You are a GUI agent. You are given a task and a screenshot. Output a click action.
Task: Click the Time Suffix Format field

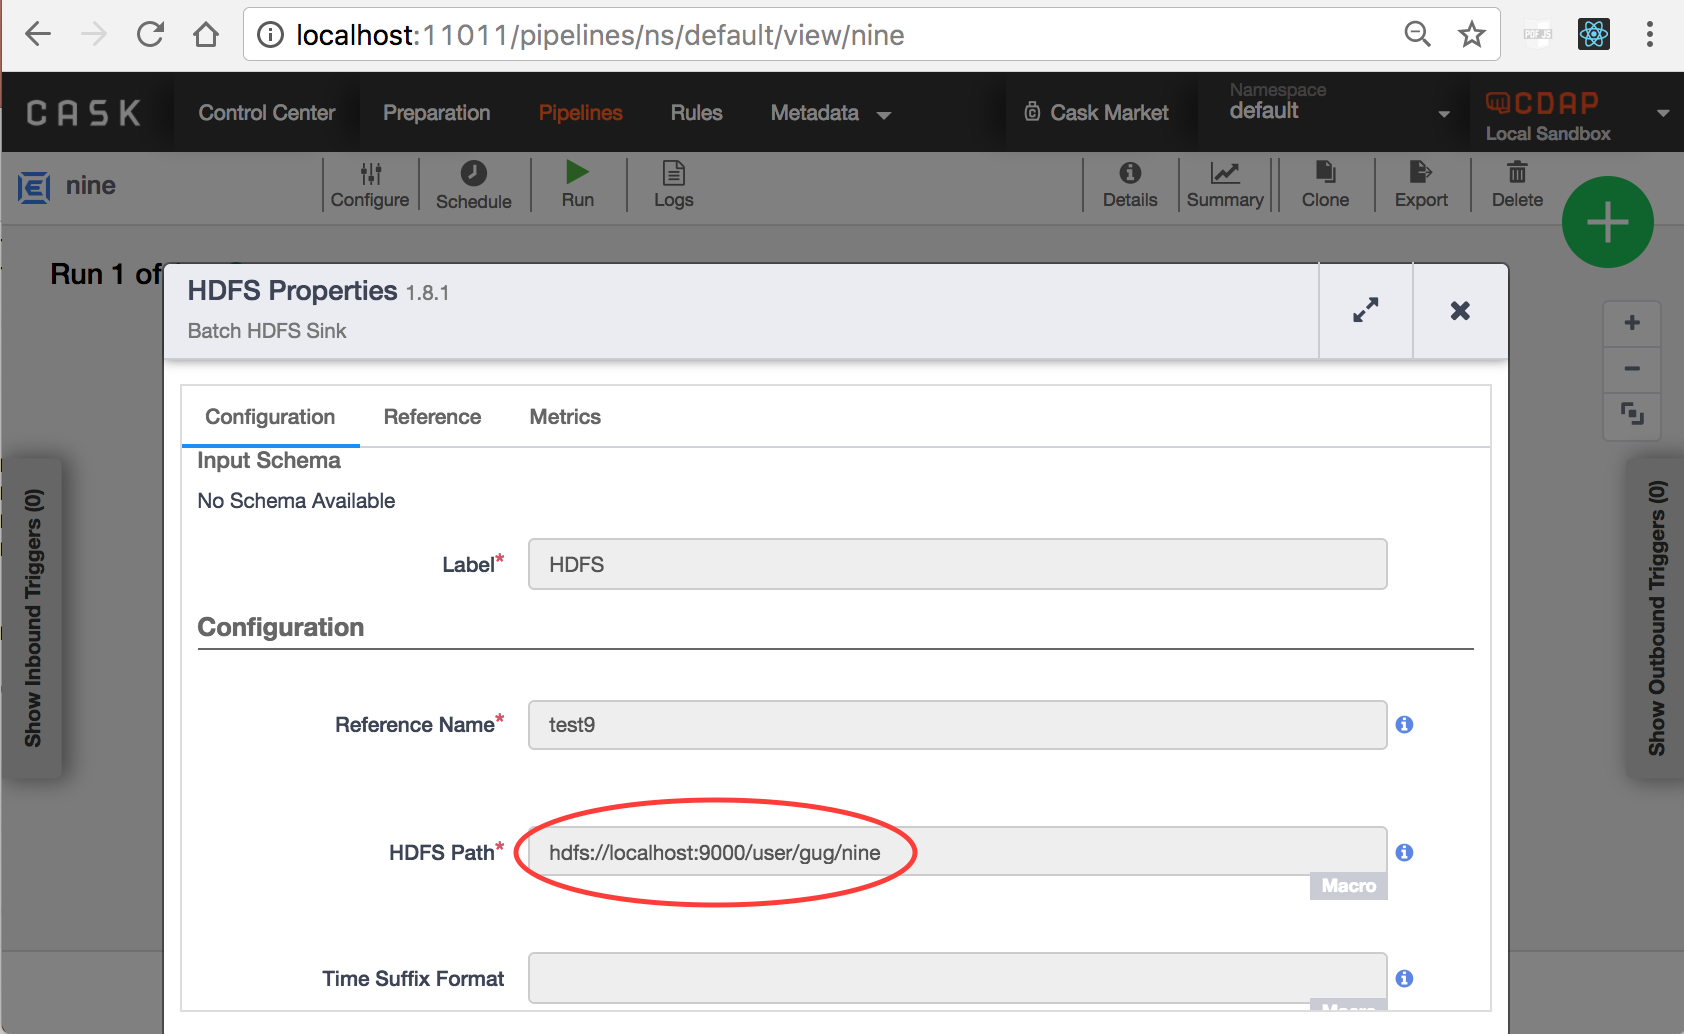click(x=958, y=978)
